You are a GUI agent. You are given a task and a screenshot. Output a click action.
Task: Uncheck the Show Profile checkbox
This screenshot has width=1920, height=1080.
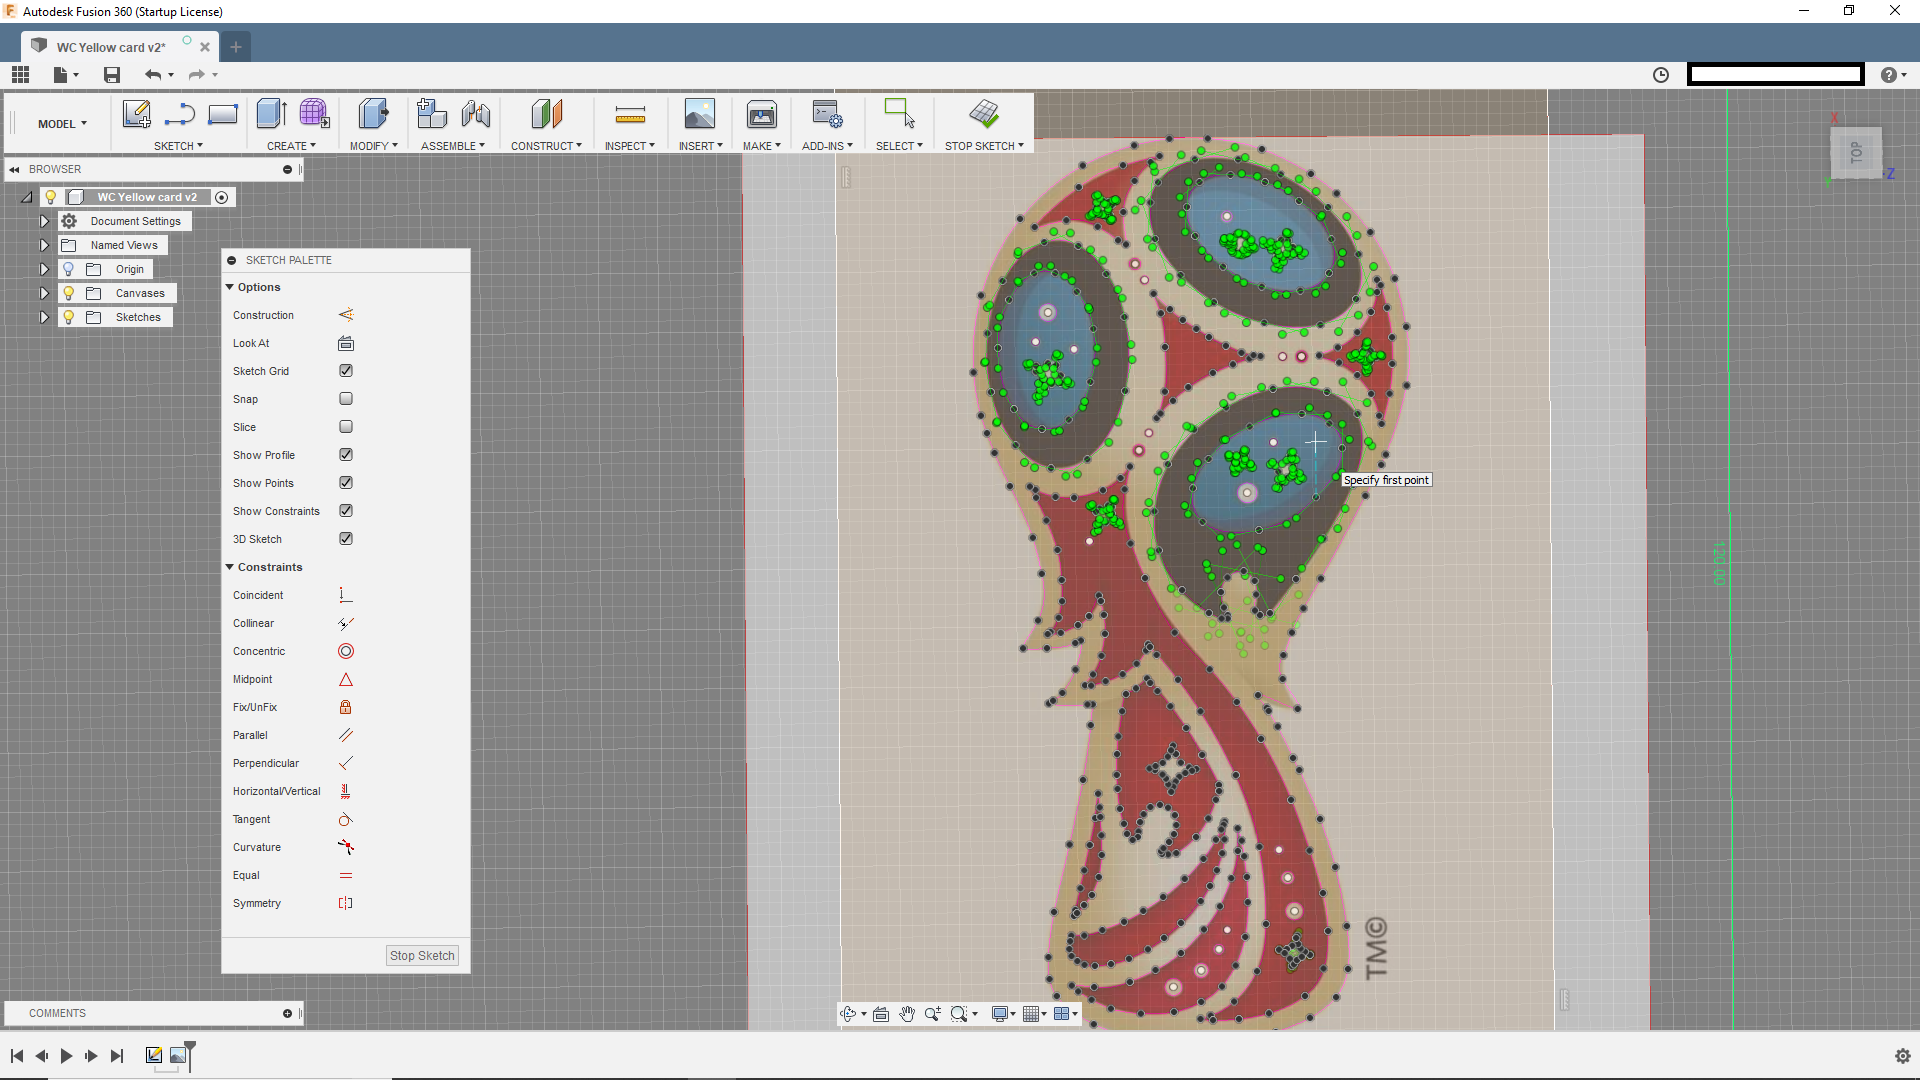point(346,455)
